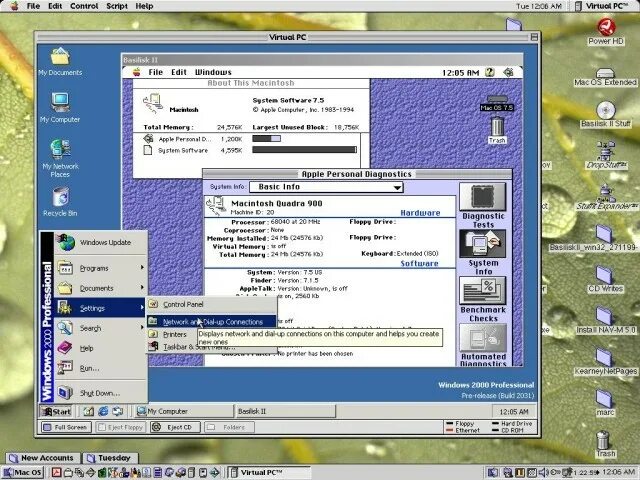
Task: Switch to Basilisk II taskbar button
Action: click(x=286, y=411)
